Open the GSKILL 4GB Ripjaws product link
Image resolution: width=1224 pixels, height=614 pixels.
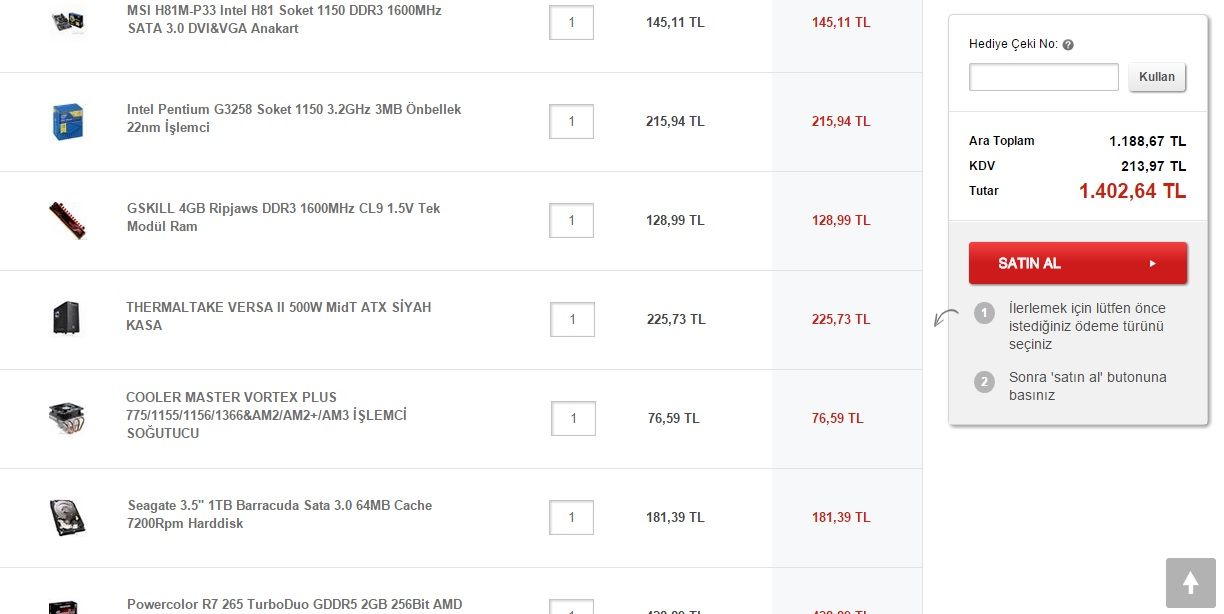pos(283,217)
